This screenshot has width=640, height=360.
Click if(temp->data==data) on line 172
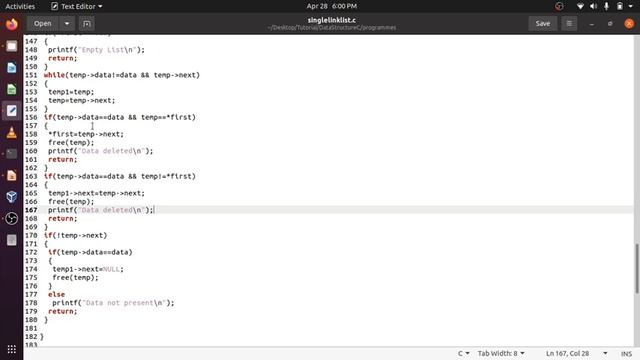pos(90,252)
